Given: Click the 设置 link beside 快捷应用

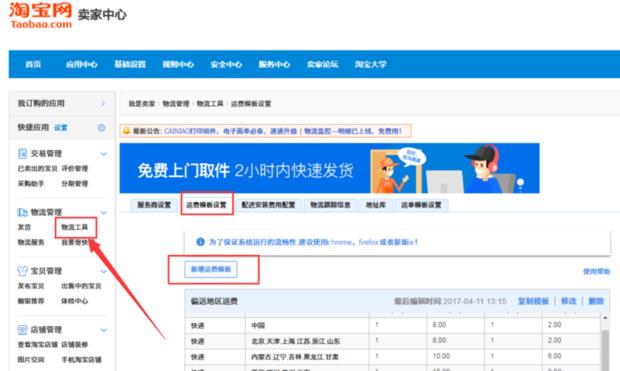Looking at the screenshot, I should pos(60,128).
